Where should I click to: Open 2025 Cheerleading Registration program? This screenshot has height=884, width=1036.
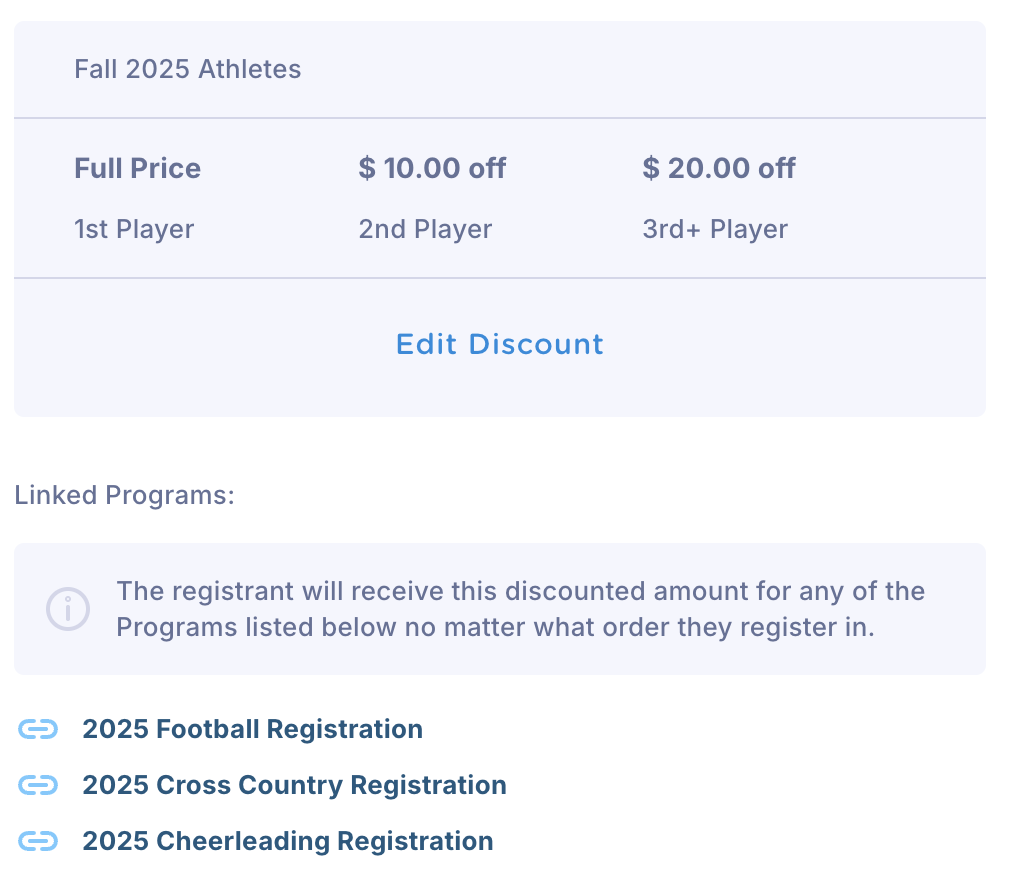point(287,842)
